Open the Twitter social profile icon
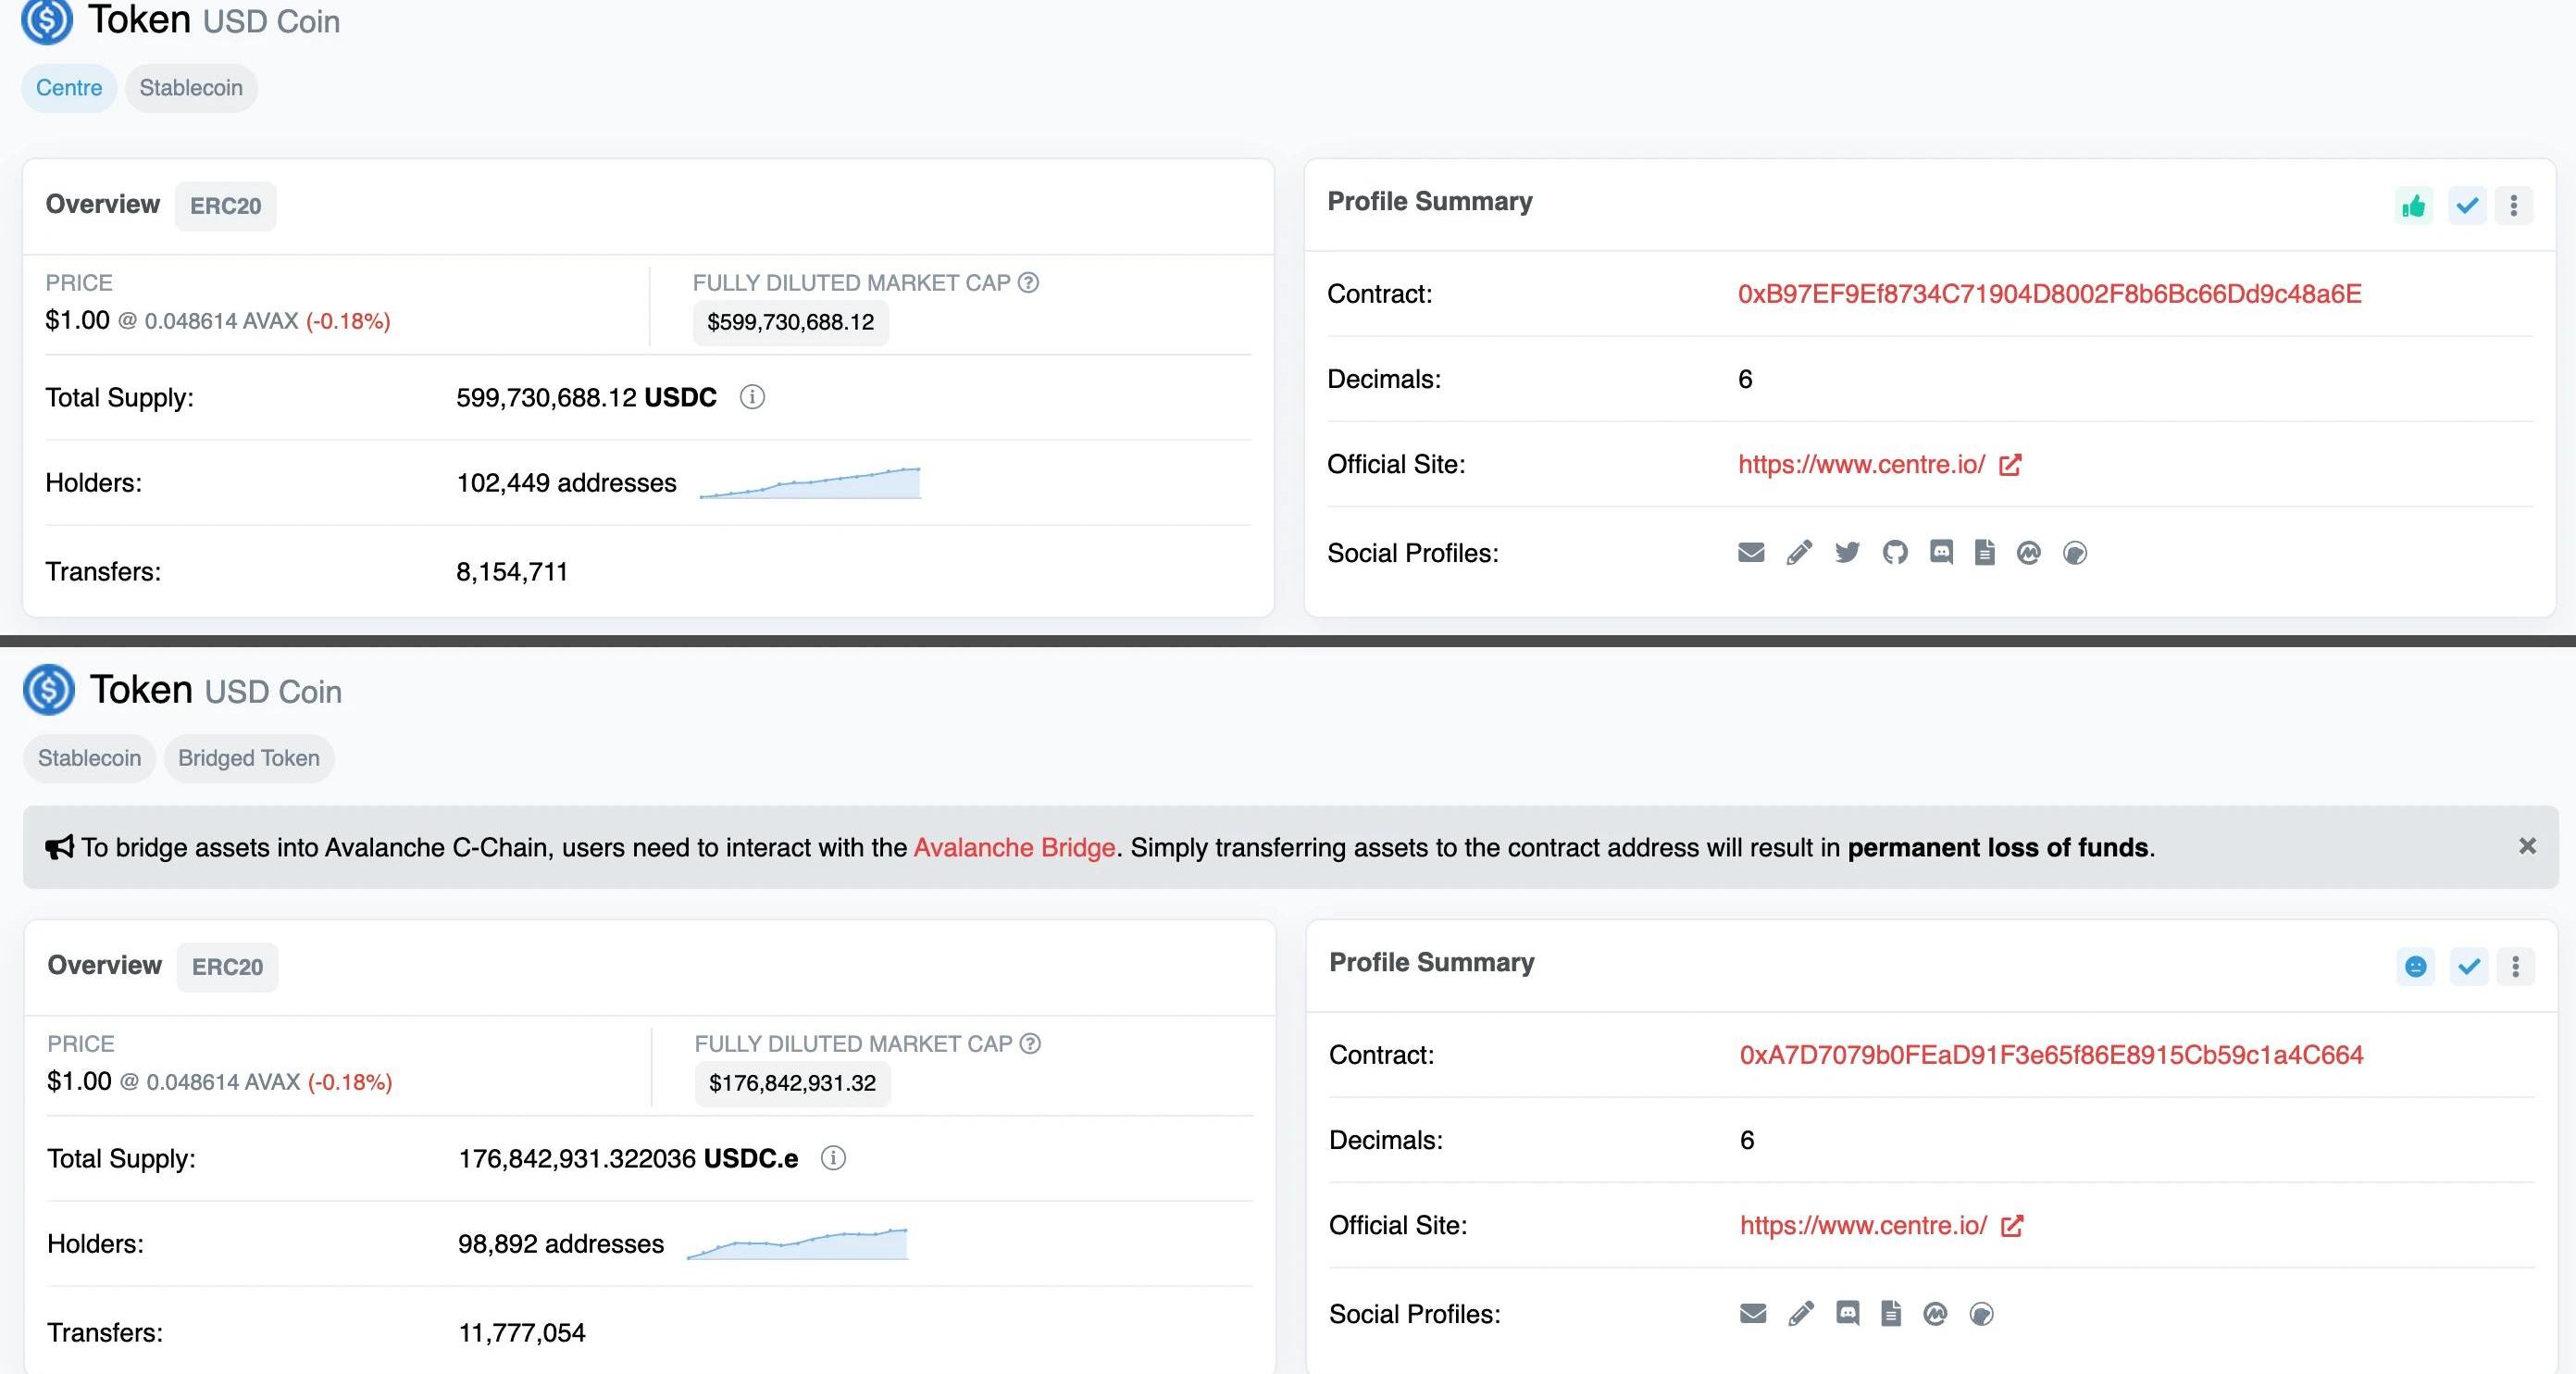The height and width of the screenshot is (1374, 2576). point(1847,553)
